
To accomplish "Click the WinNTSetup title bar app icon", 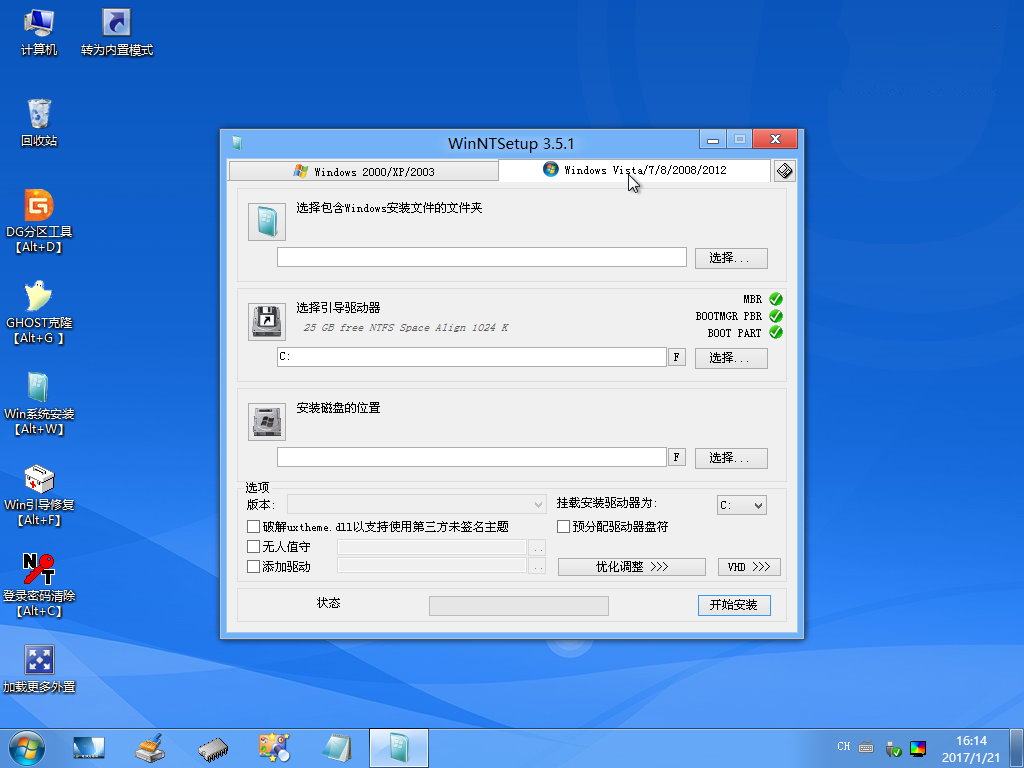I will (x=236, y=142).
